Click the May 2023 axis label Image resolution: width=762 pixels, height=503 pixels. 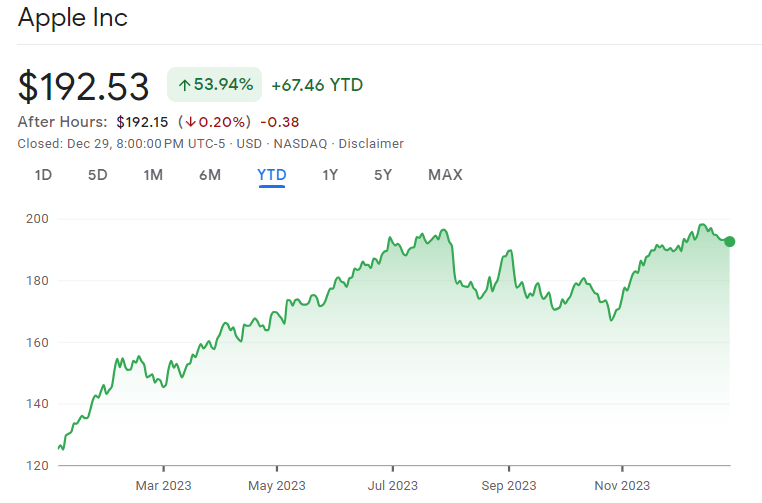[277, 486]
